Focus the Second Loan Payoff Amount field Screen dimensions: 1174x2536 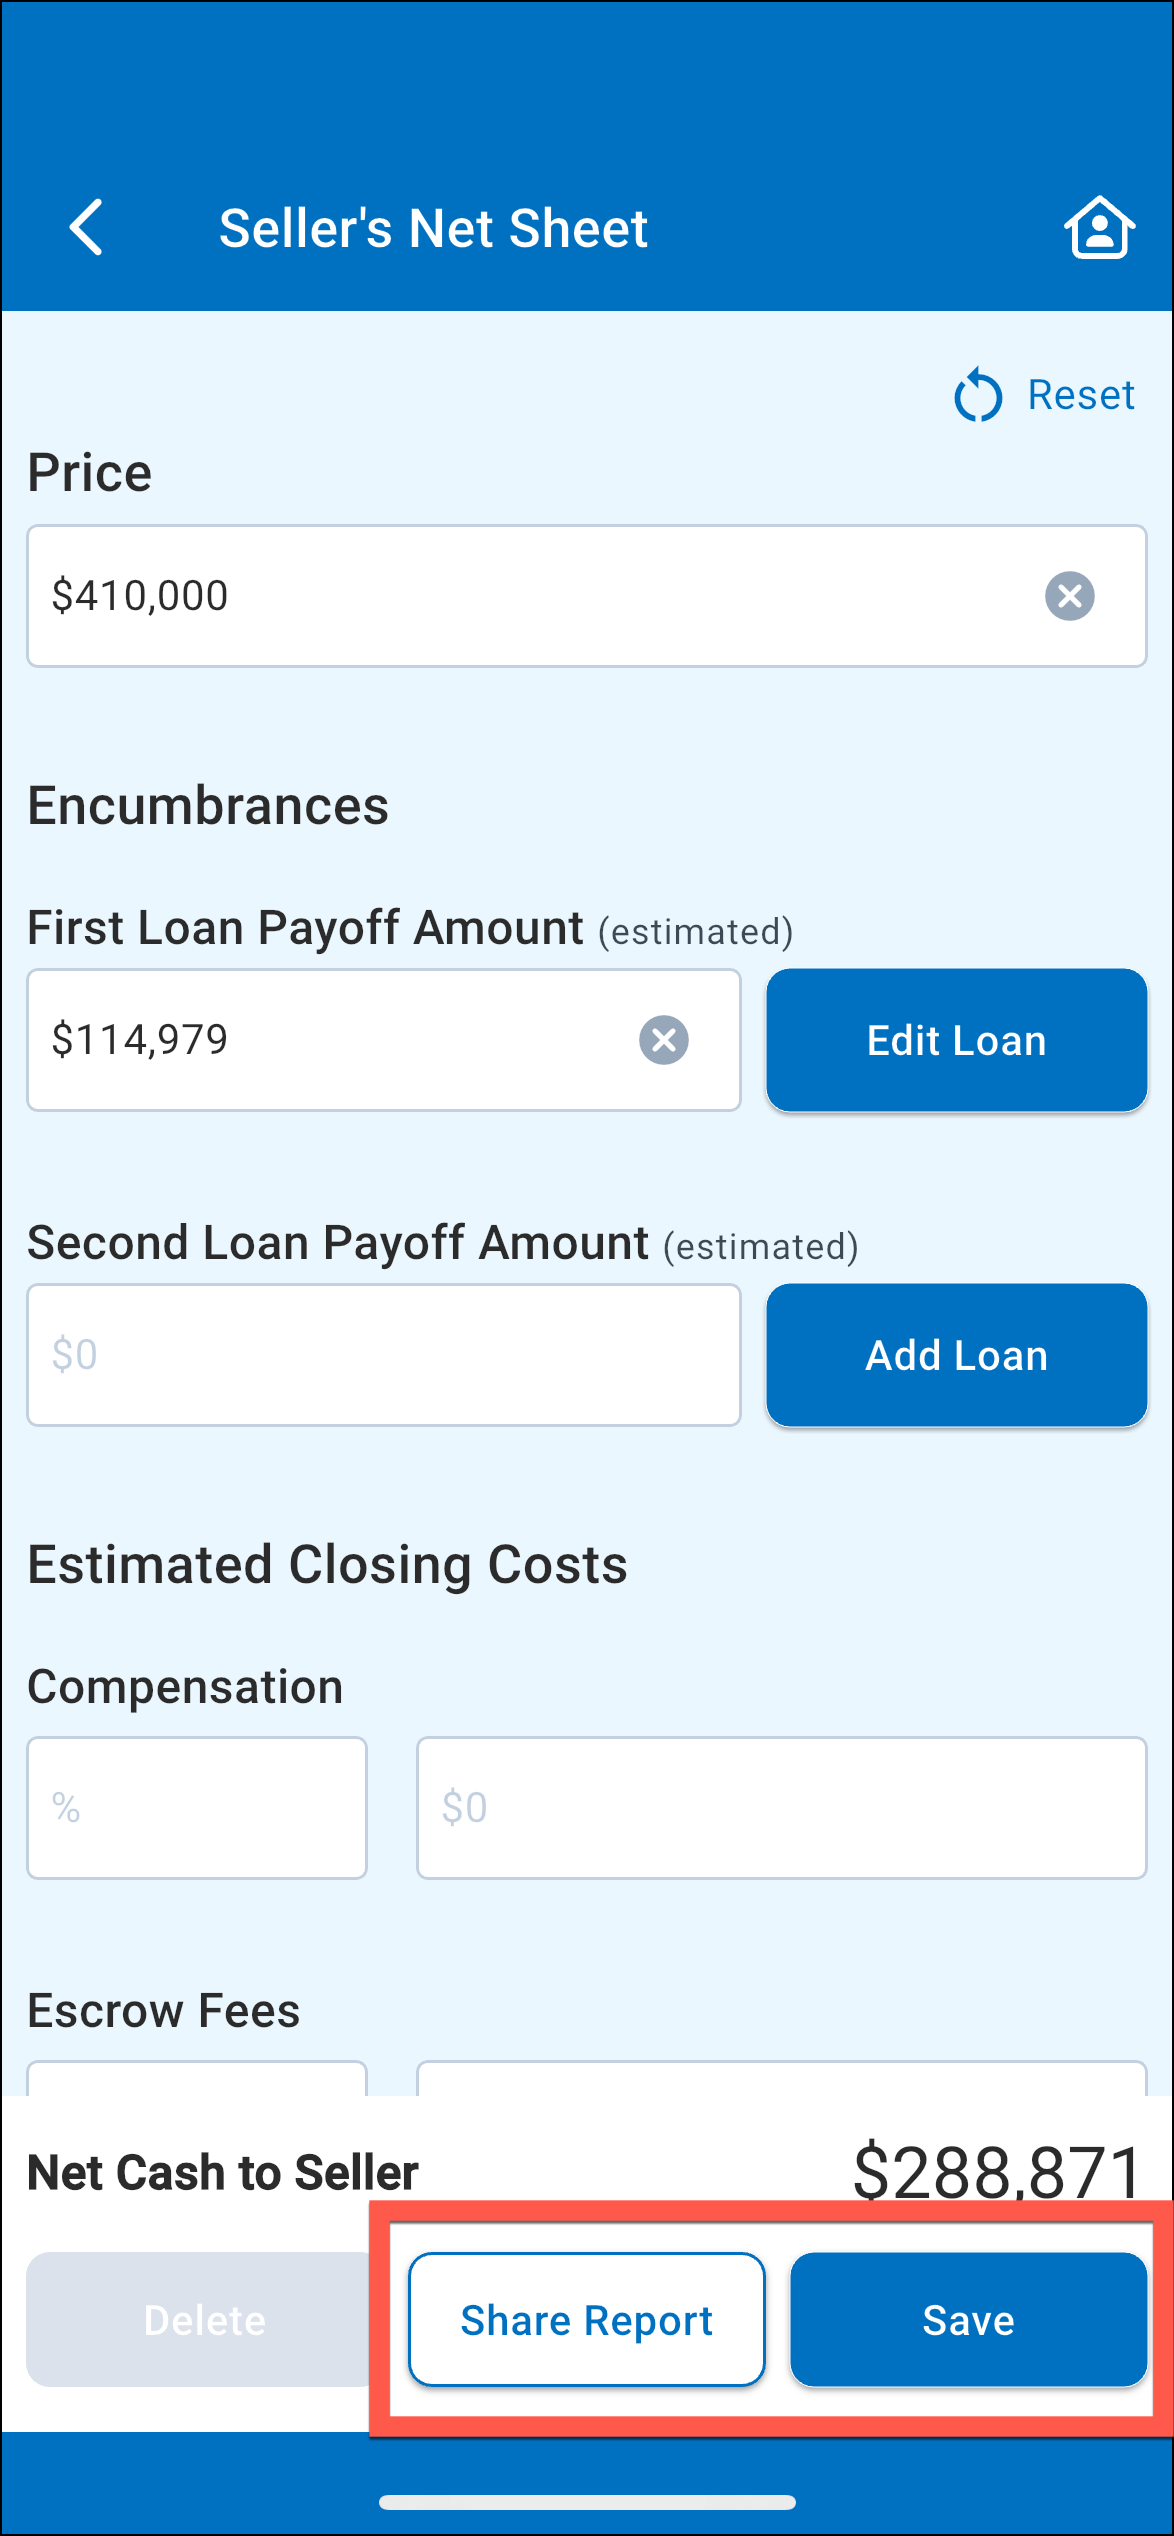tap(383, 1355)
